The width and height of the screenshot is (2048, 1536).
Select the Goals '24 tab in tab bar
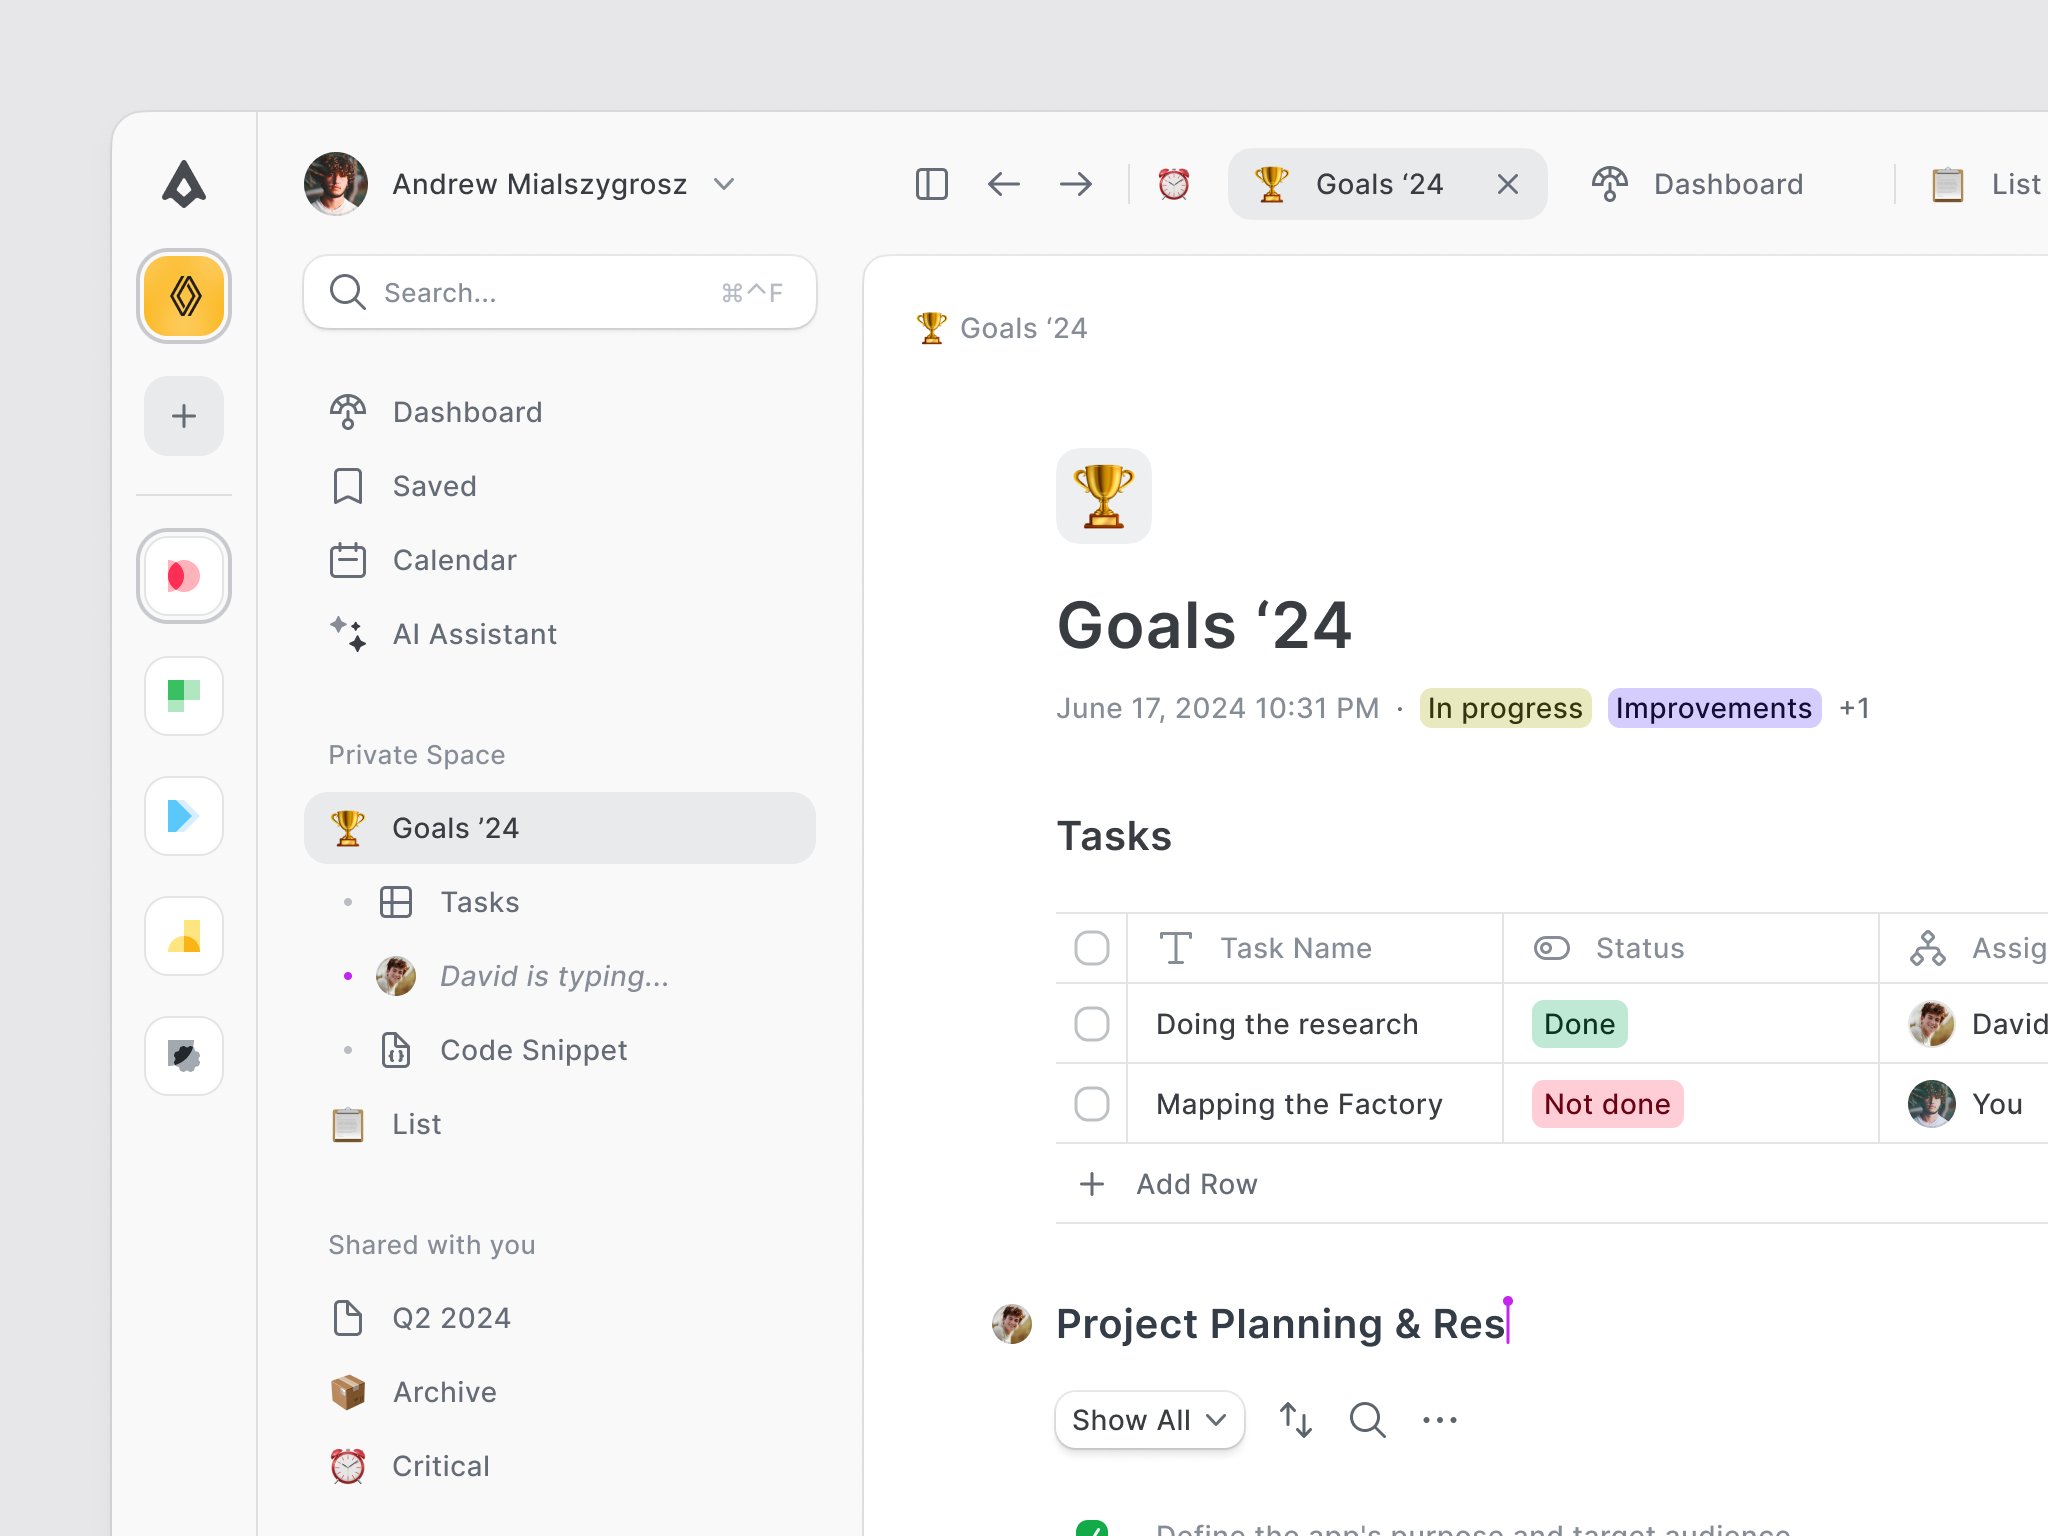coord(1379,182)
